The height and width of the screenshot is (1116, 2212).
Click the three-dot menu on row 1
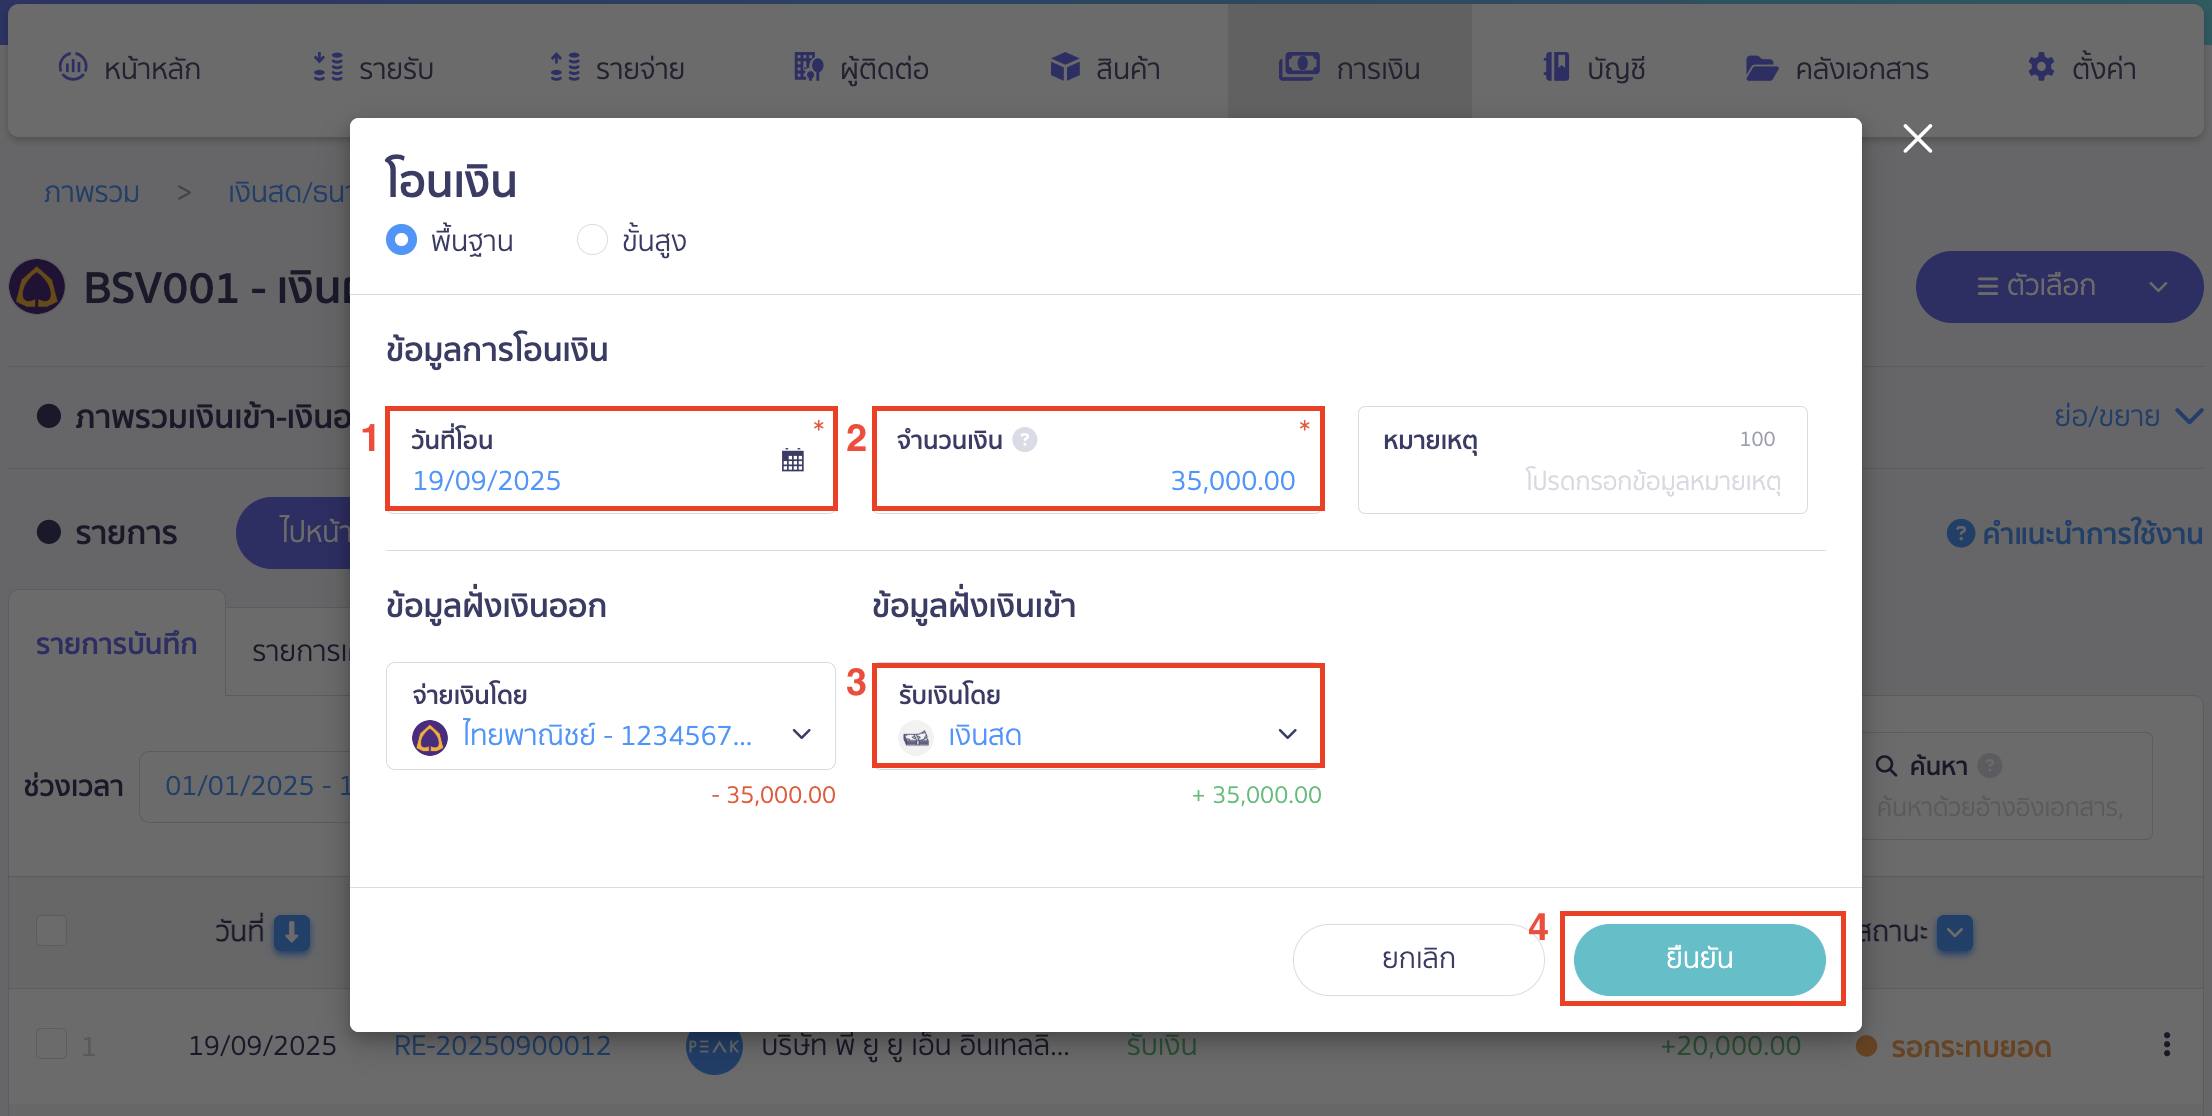point(2166,1045)
